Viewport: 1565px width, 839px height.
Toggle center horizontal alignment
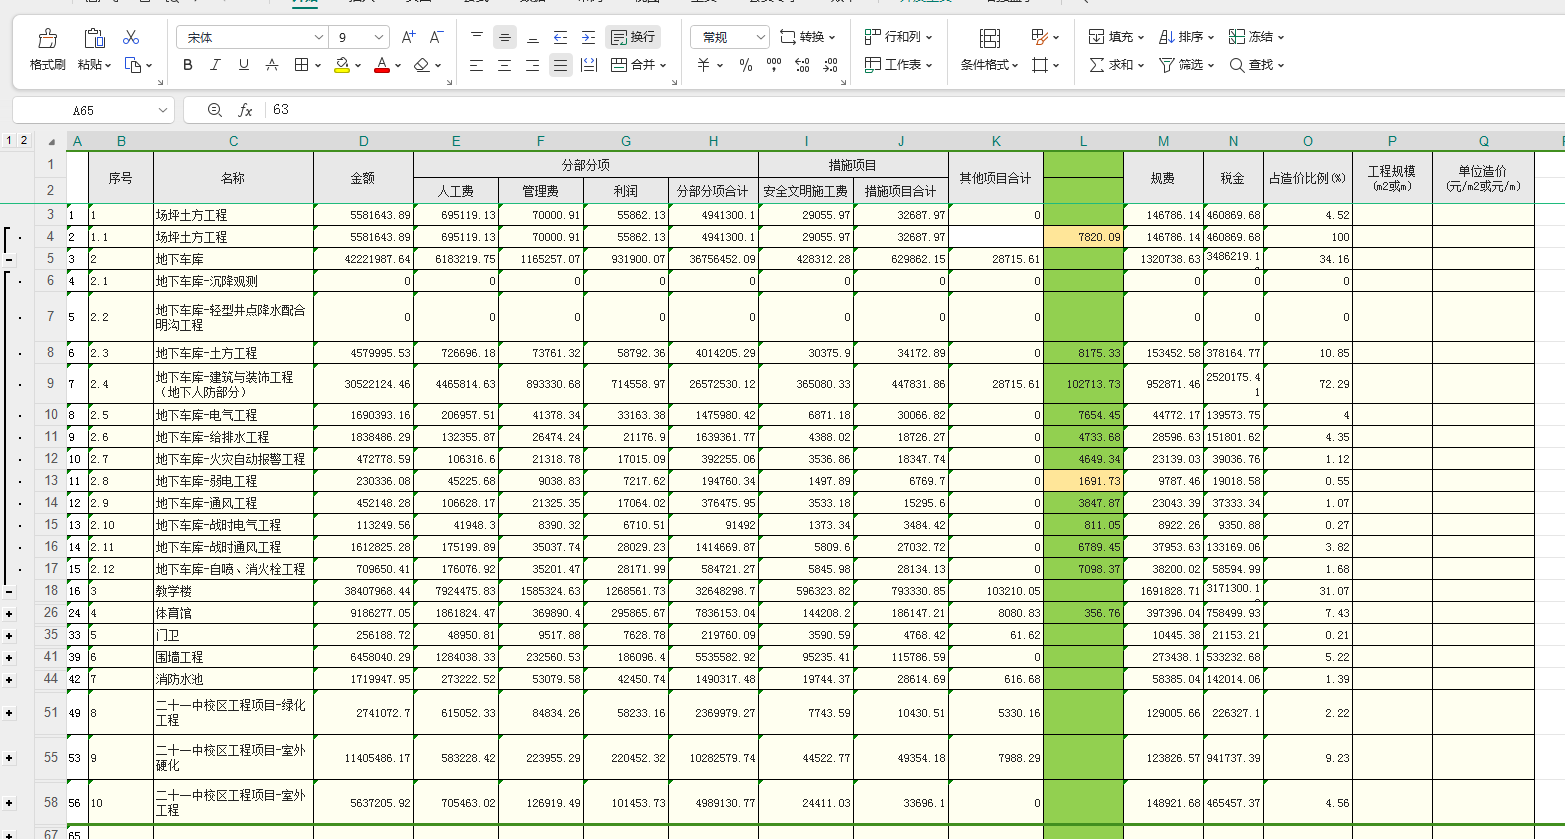pos(505,65)
